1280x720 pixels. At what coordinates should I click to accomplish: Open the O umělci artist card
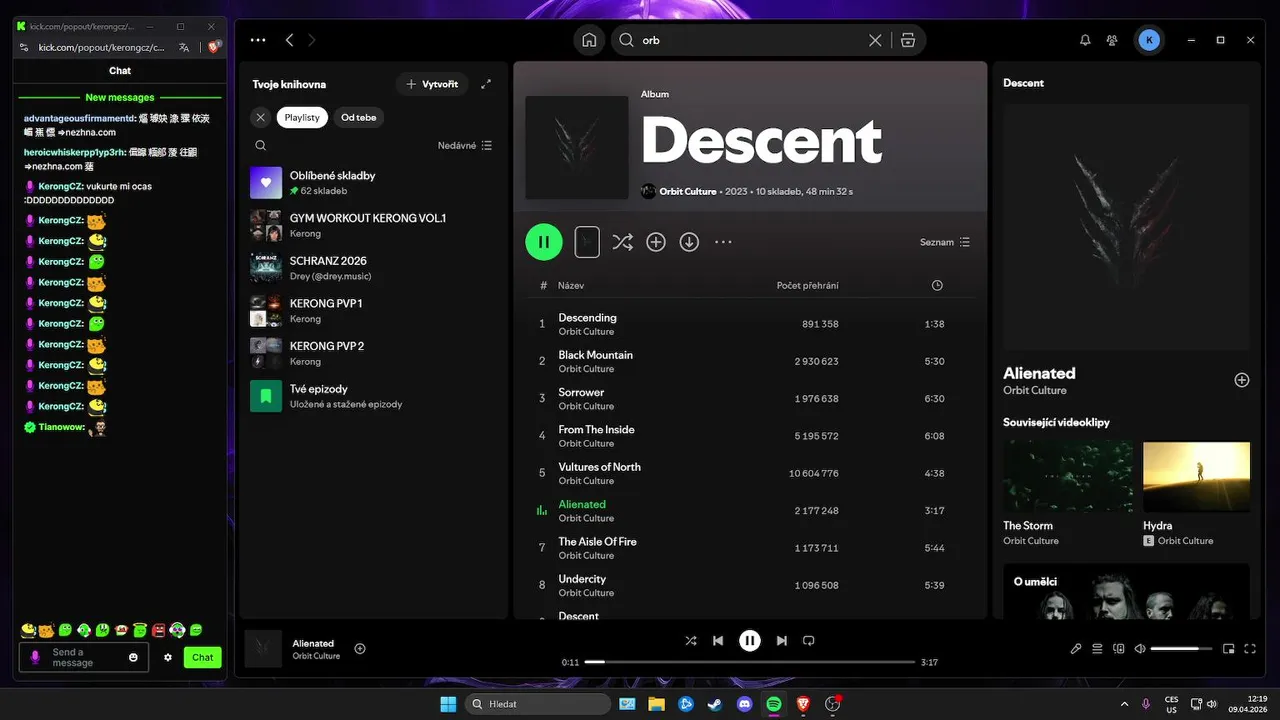coord(1127,591)
